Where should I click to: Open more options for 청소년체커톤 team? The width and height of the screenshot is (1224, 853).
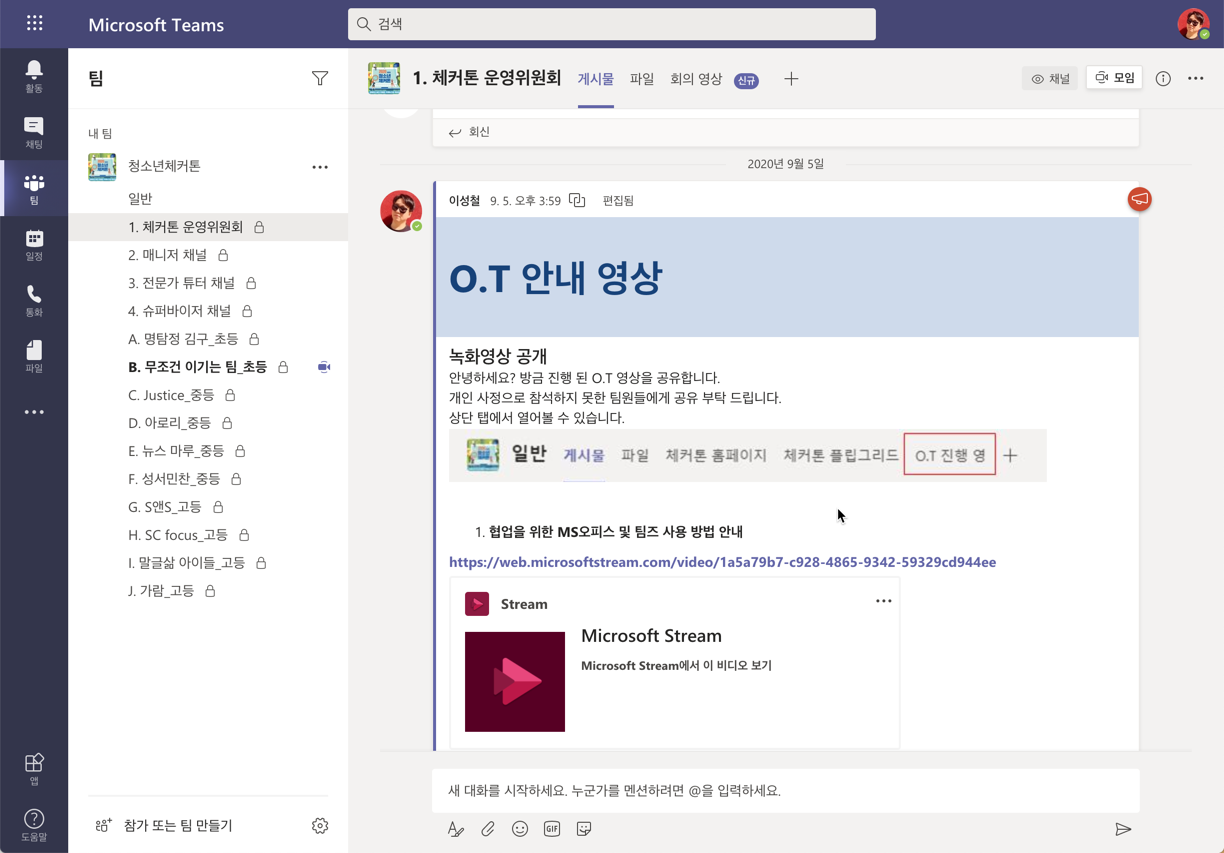pyautogui.click(x=320, y=167)
